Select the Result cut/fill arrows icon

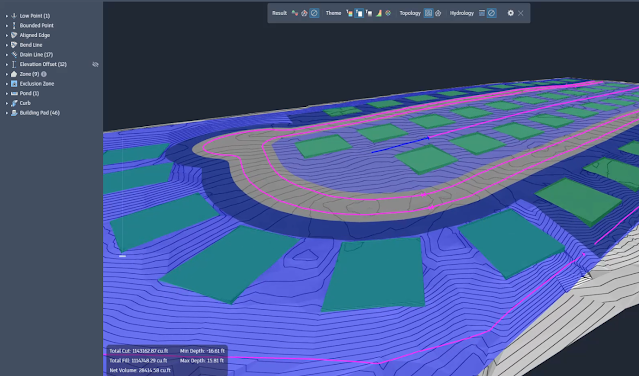pos(295,13)
